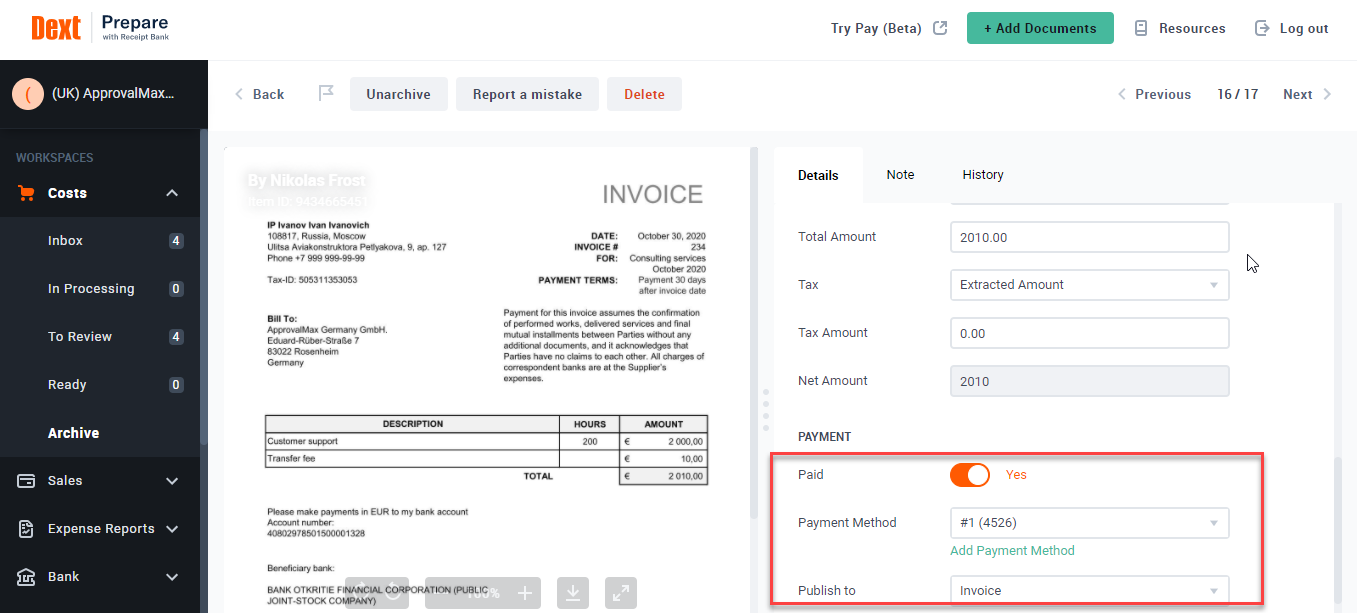Click the Sales card icon
Viewport: 1357px width, 613px height.
(x=27, y=481)
